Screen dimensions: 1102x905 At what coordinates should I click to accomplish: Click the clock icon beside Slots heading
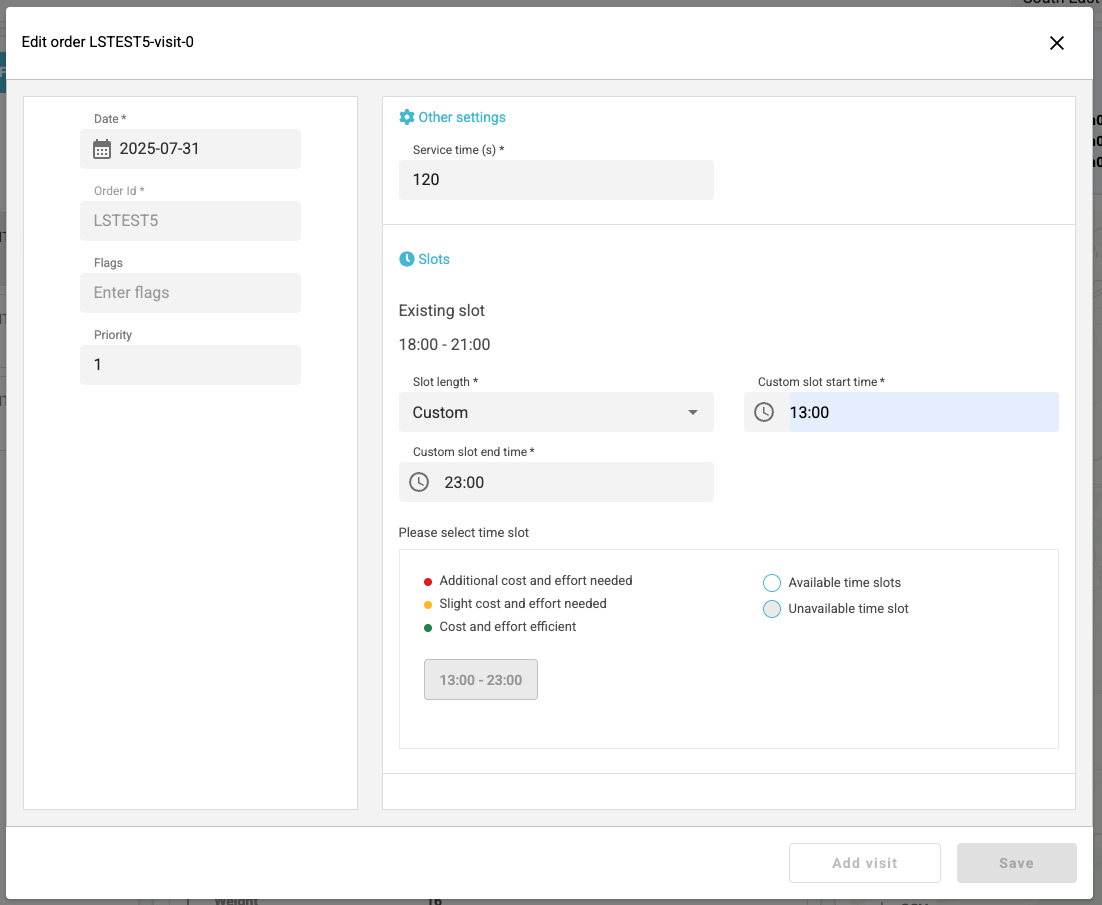tap(406, 259)
